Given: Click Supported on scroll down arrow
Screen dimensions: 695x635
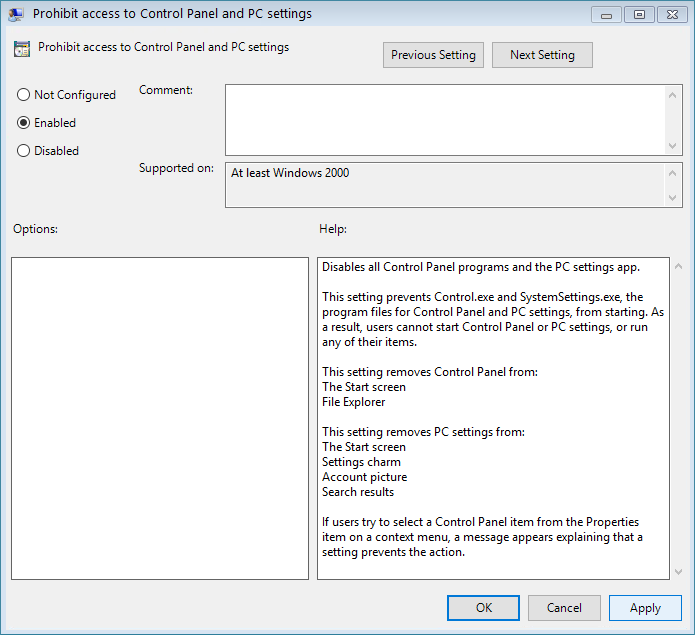Looking at the screenshot, I should (x=673, y=198).
